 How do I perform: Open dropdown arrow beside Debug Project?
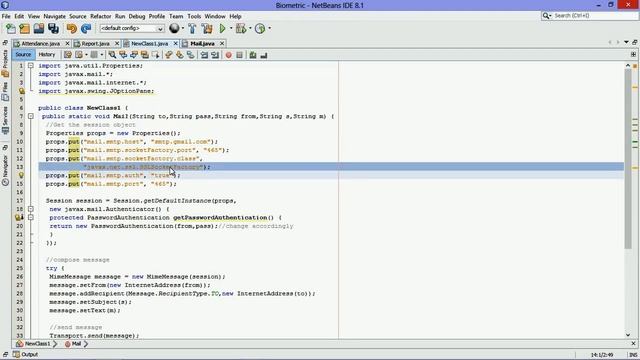(250, 29)
